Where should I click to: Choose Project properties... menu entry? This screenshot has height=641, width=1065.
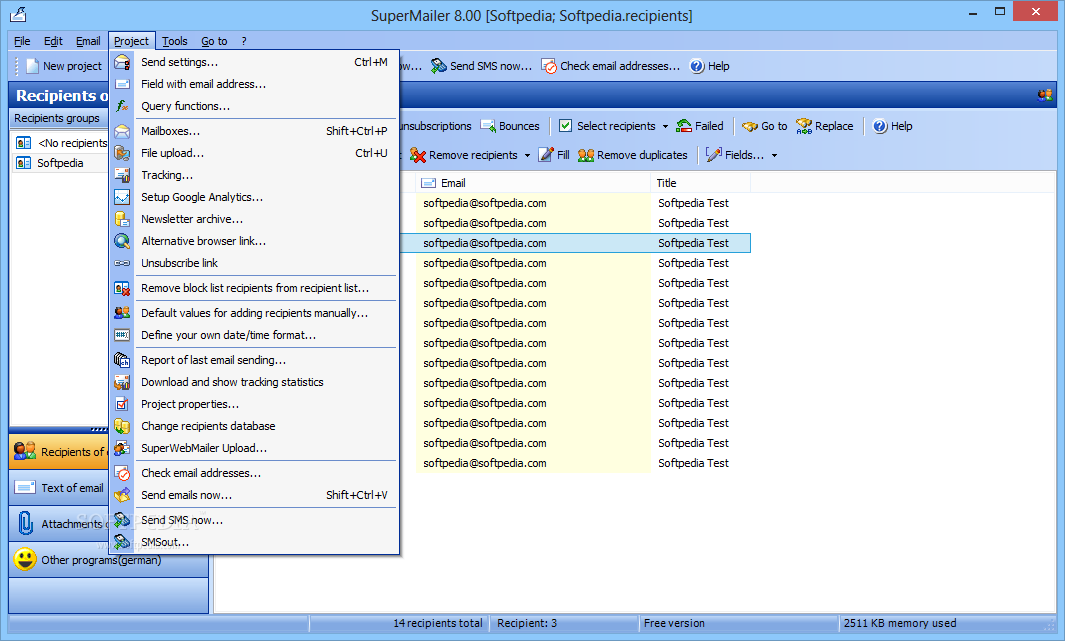point(254,404)
